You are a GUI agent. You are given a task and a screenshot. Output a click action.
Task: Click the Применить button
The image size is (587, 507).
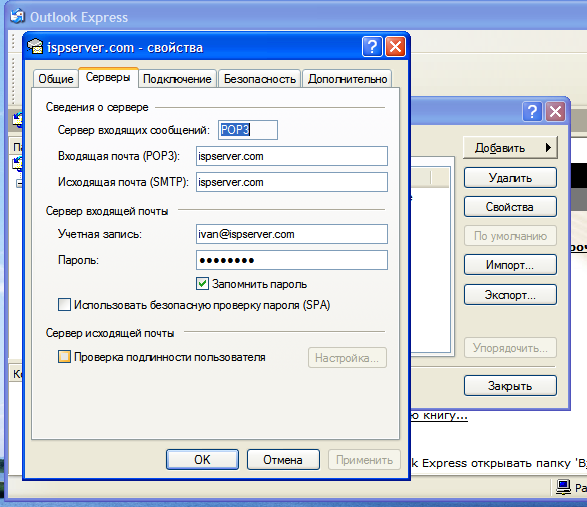point(364,459)
